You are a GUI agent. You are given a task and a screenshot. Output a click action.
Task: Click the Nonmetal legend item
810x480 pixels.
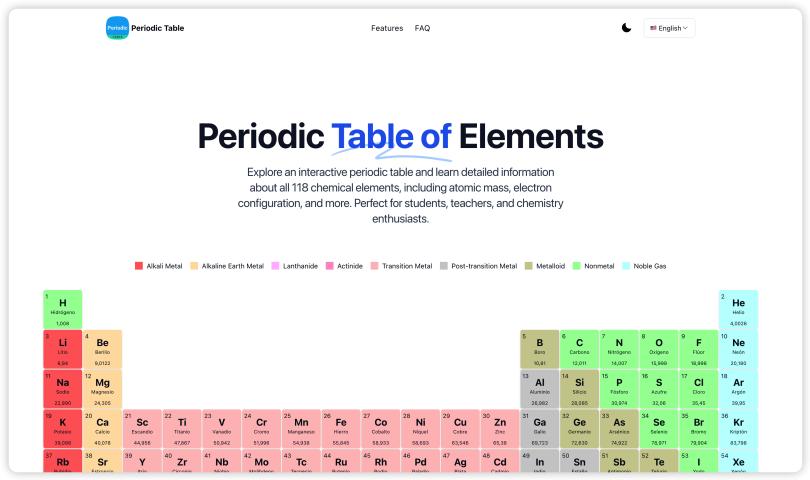pos(602,266)
